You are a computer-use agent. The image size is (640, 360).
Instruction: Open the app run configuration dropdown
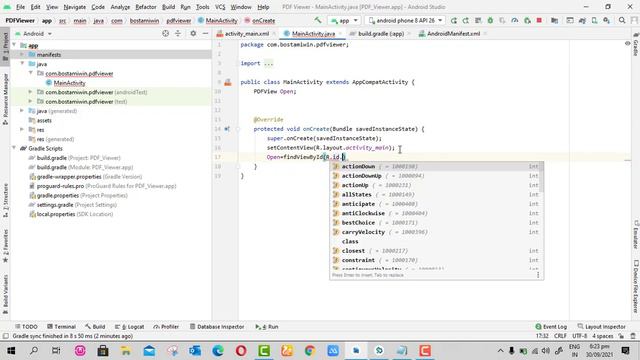click(x=344, y=20)
